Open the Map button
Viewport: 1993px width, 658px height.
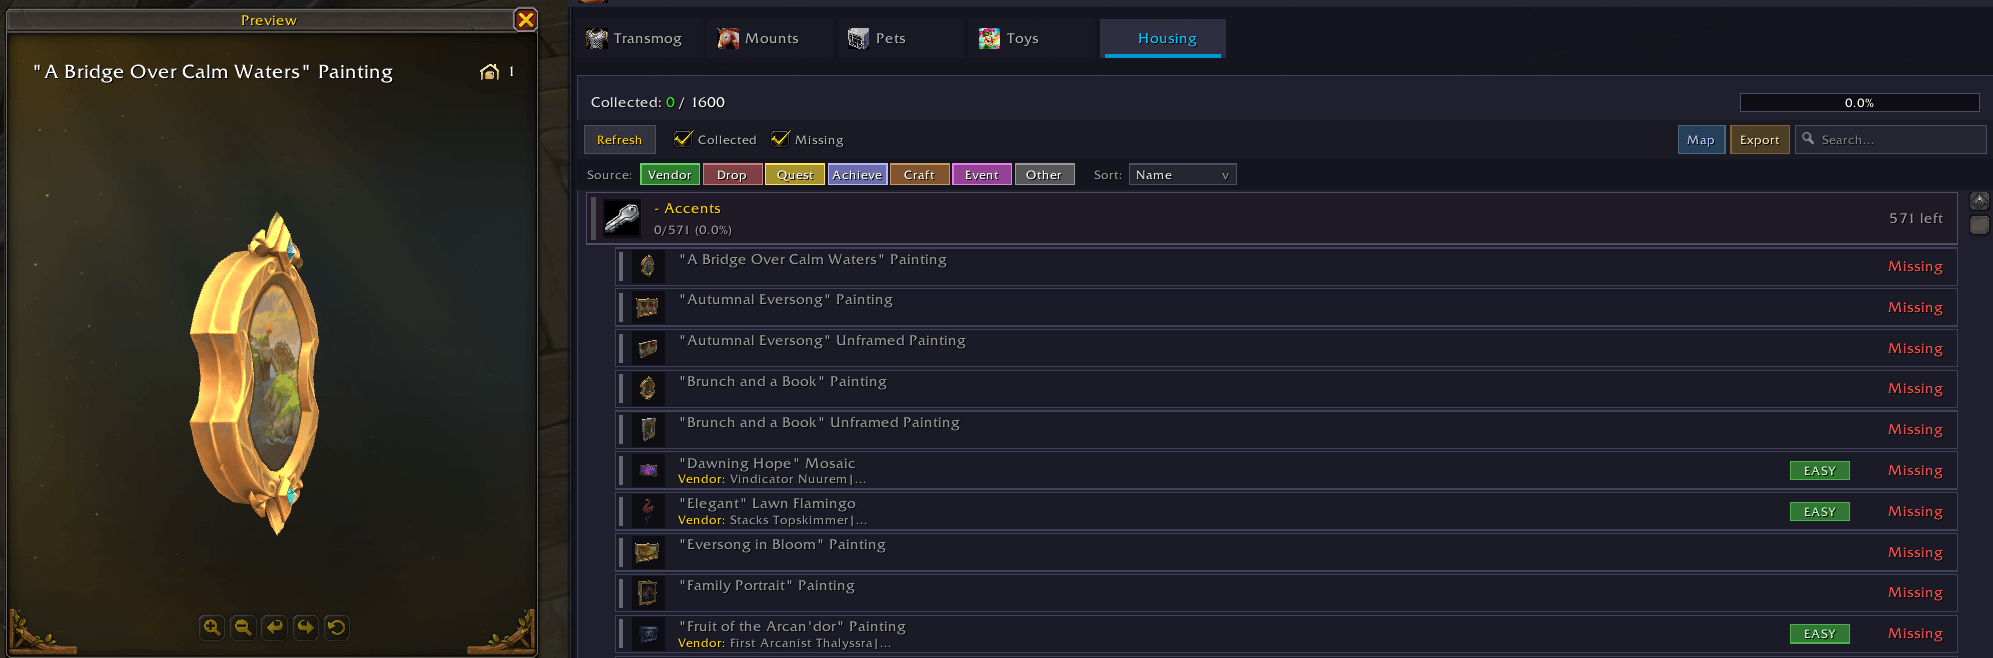coord(1701,140)
